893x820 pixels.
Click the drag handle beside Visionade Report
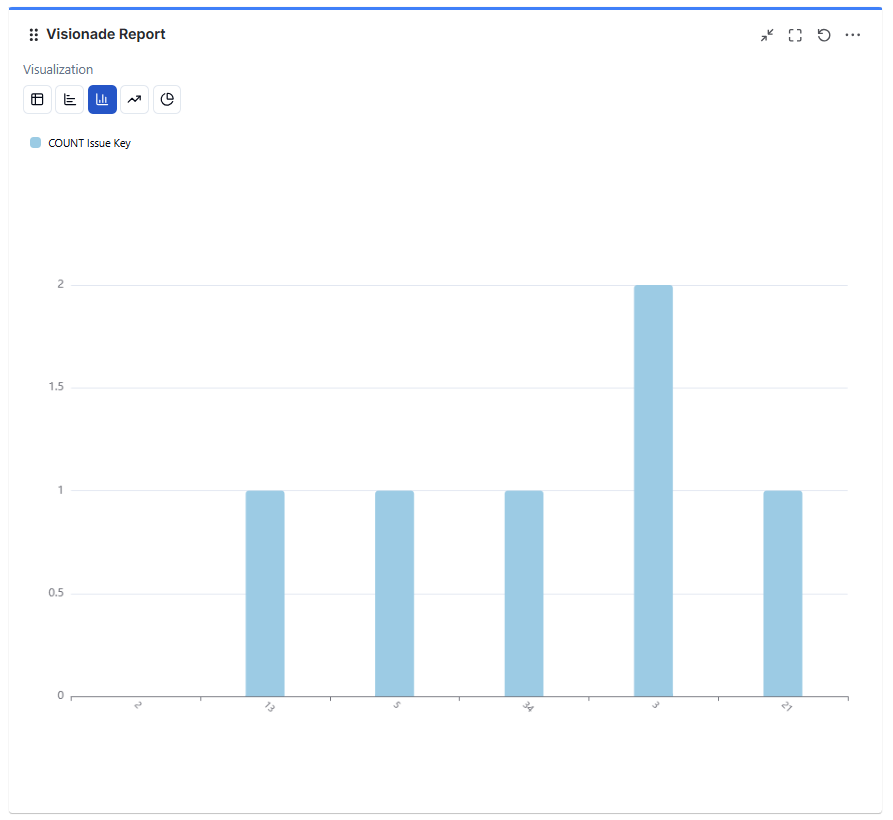34,35
